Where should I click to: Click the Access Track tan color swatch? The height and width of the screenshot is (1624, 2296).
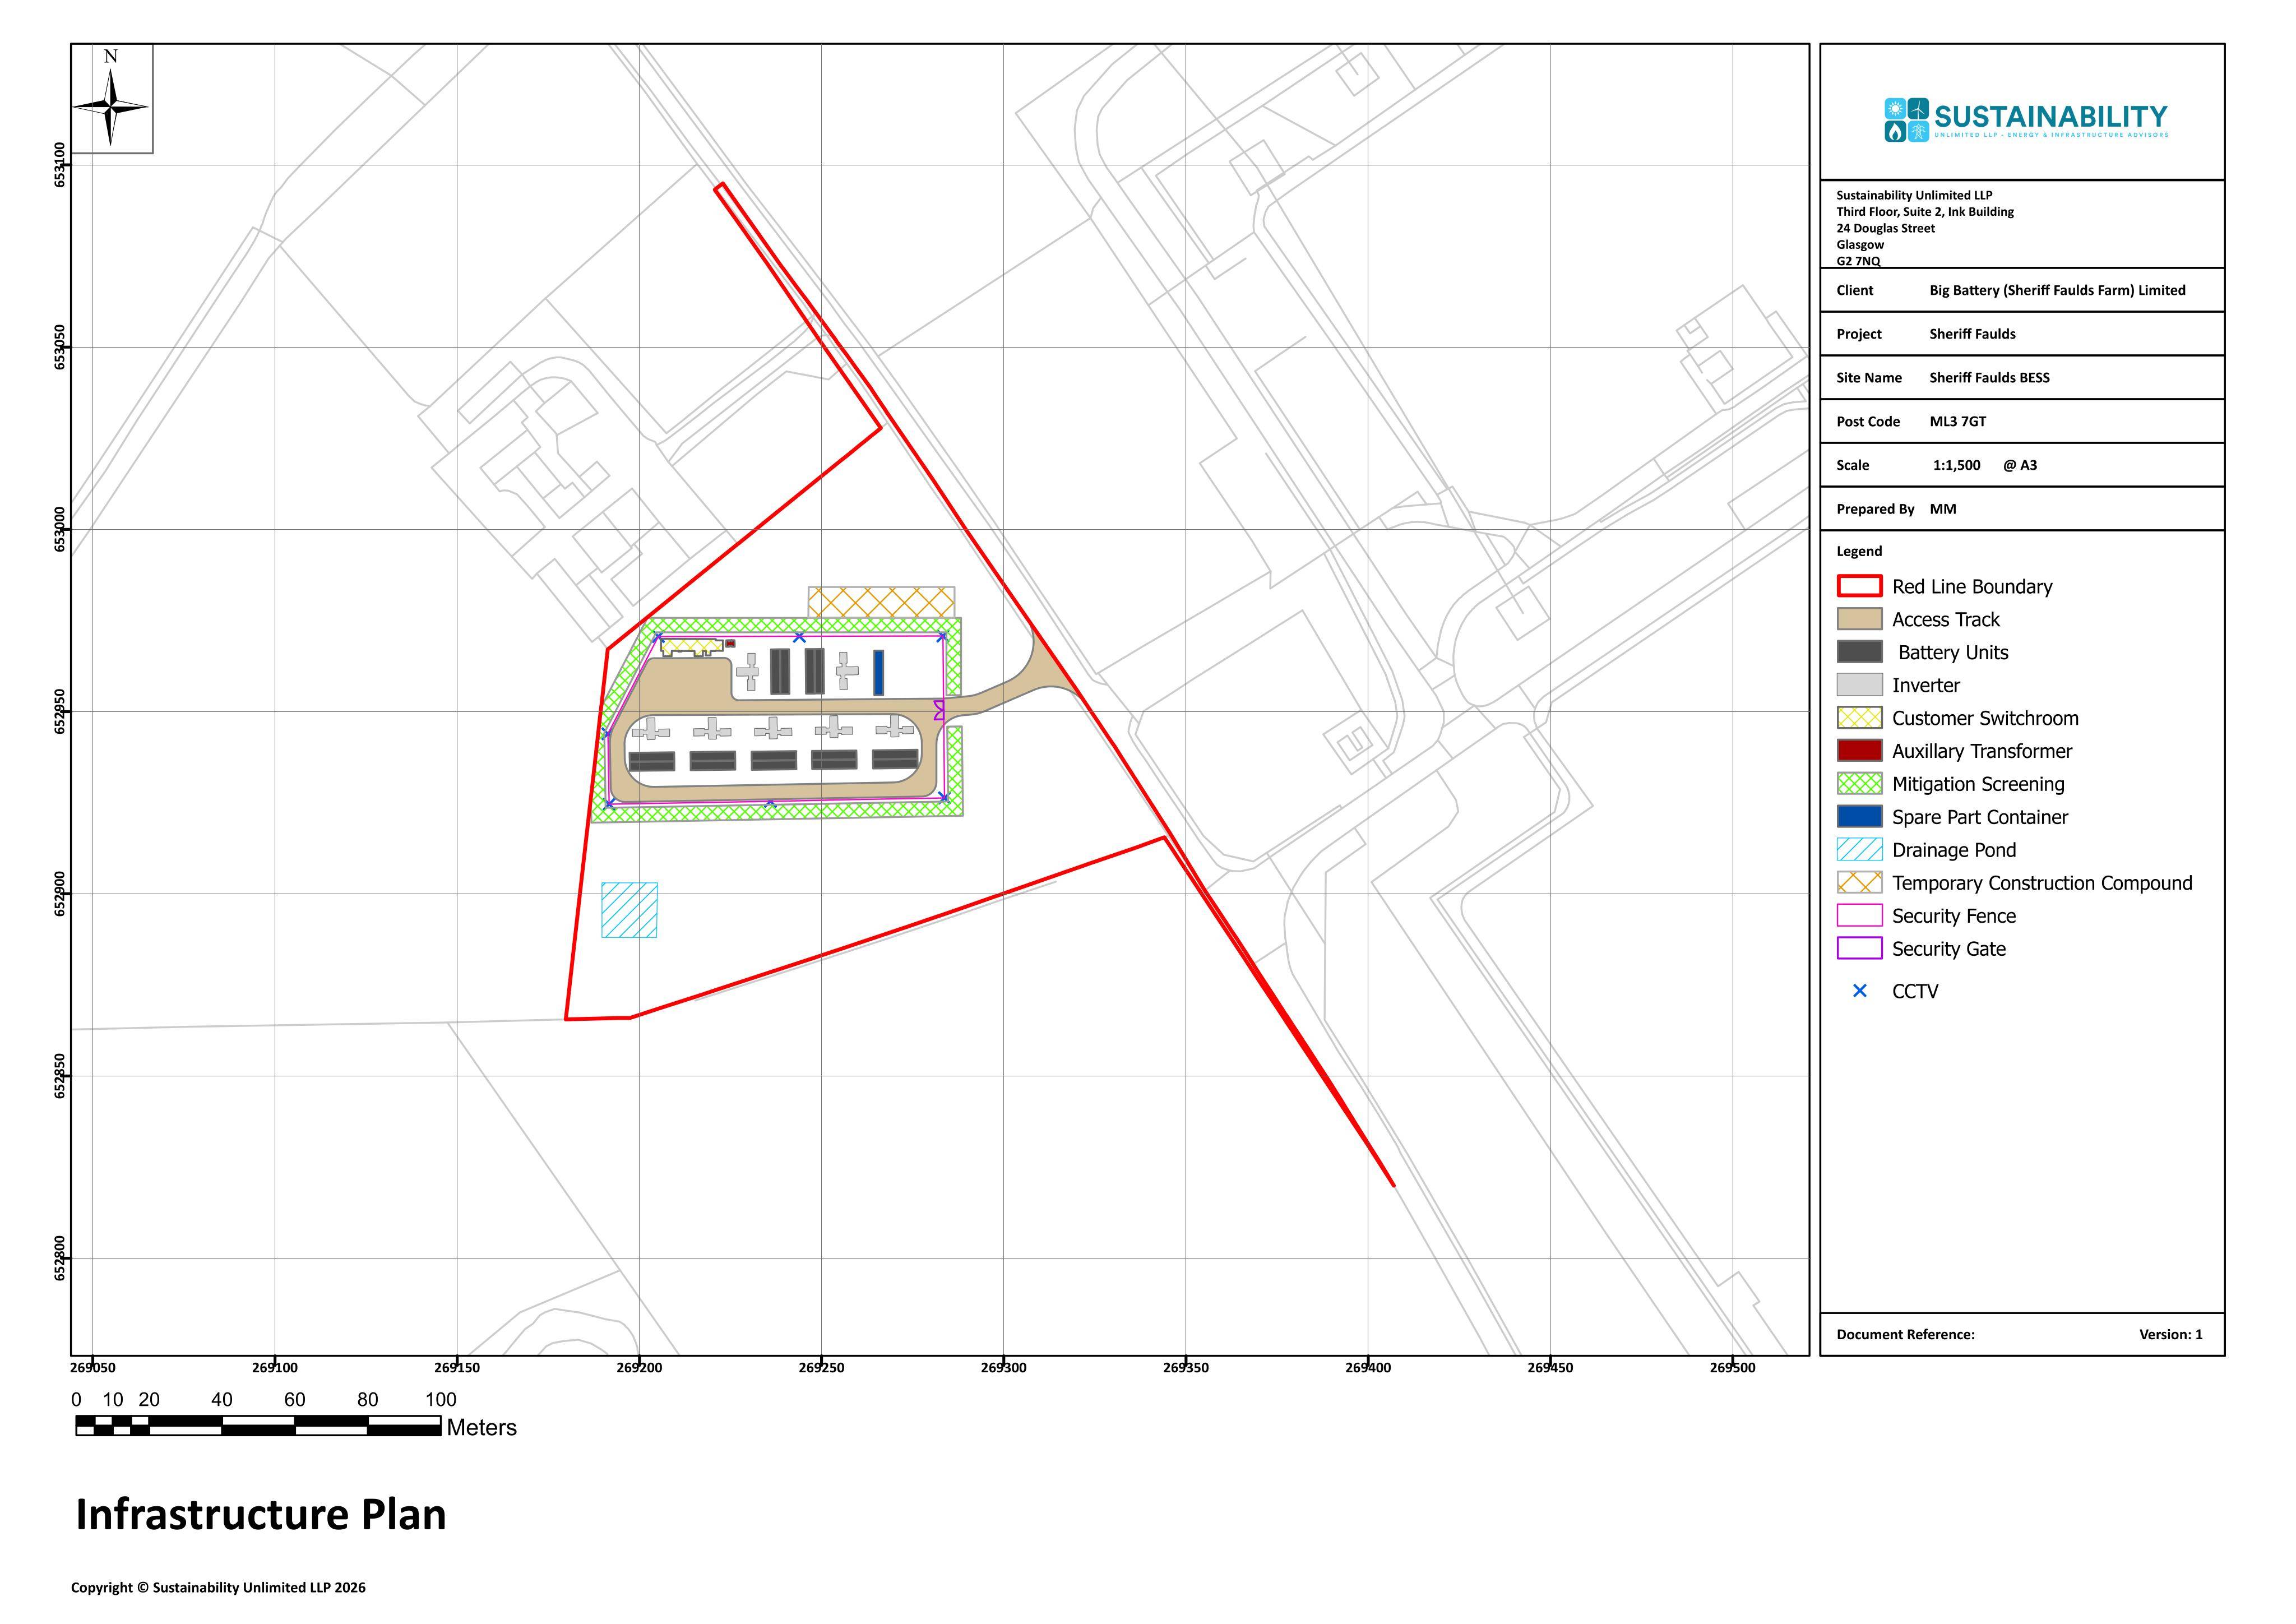tap(1859, 619)
